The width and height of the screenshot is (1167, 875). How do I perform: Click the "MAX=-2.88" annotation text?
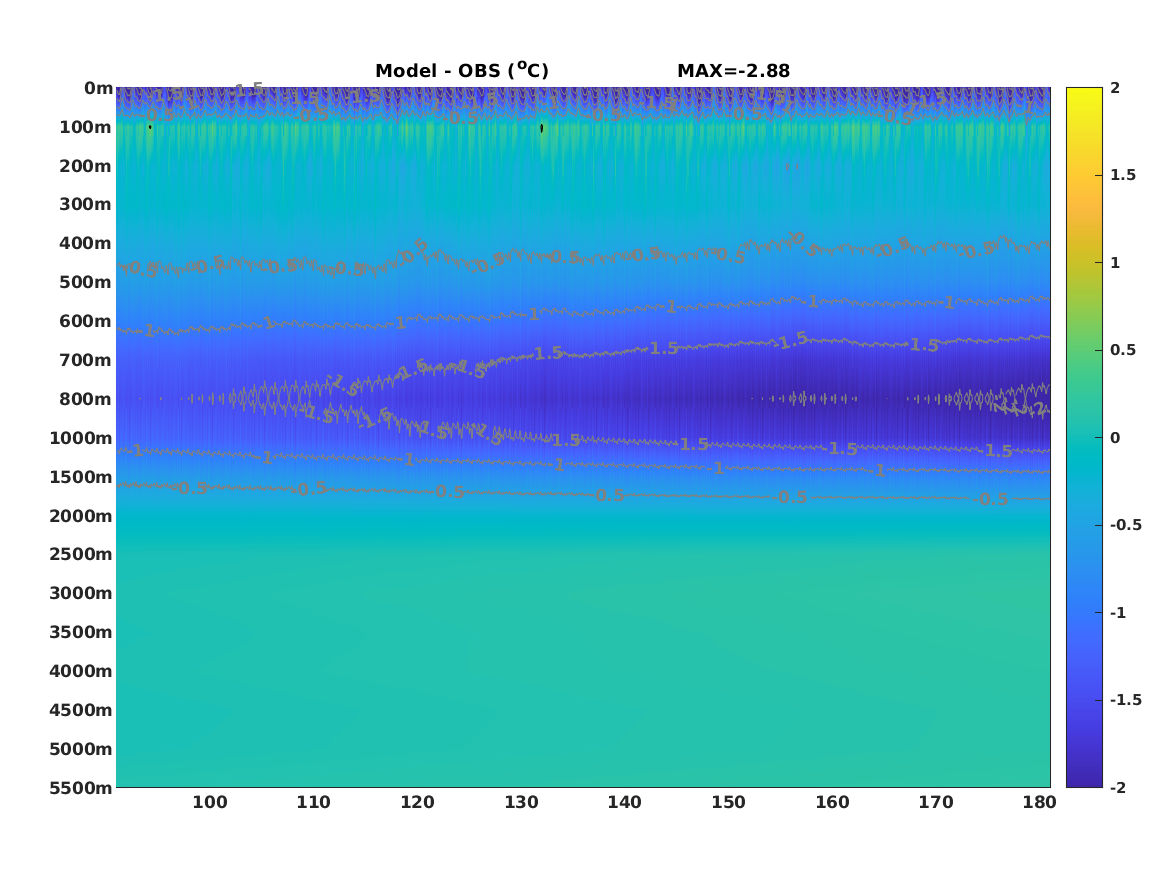tap(733, 71)
